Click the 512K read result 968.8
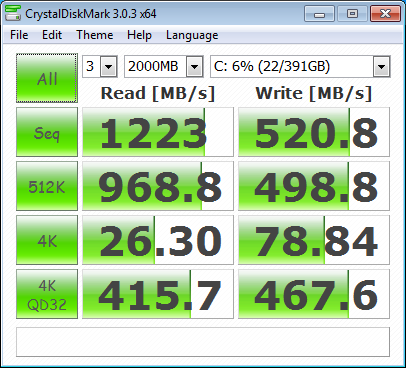This screenshot has width=406, height=368. pyautogui.click(x=158, y=186)
